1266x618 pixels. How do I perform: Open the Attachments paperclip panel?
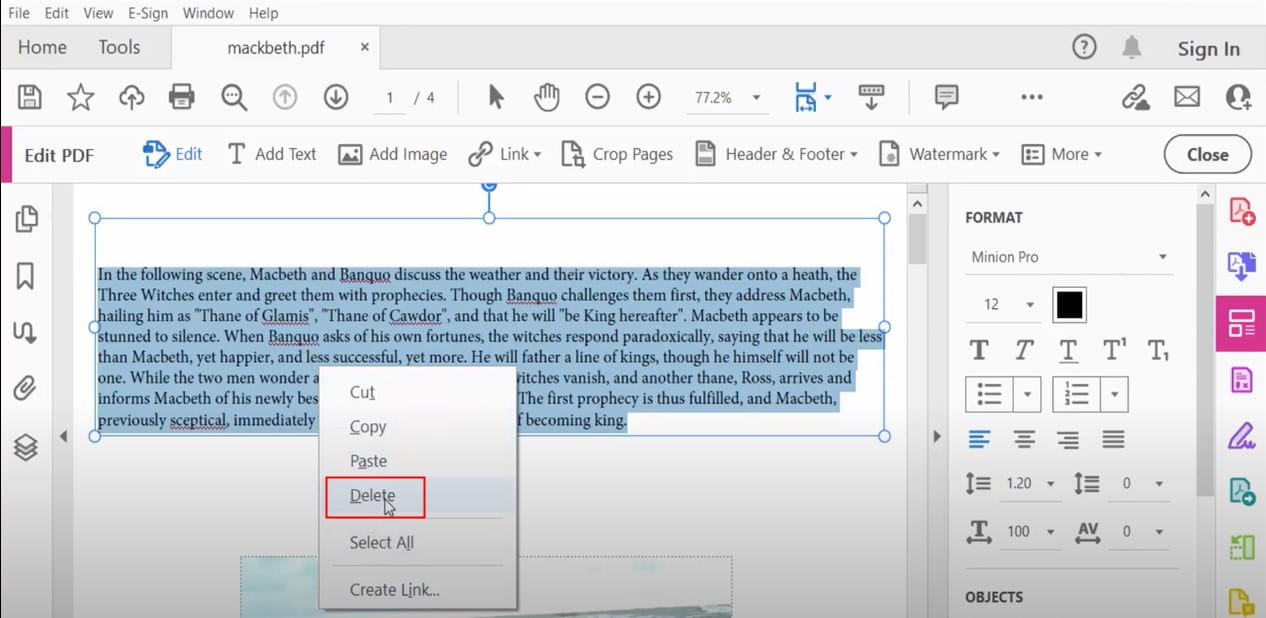pos(26,387)
